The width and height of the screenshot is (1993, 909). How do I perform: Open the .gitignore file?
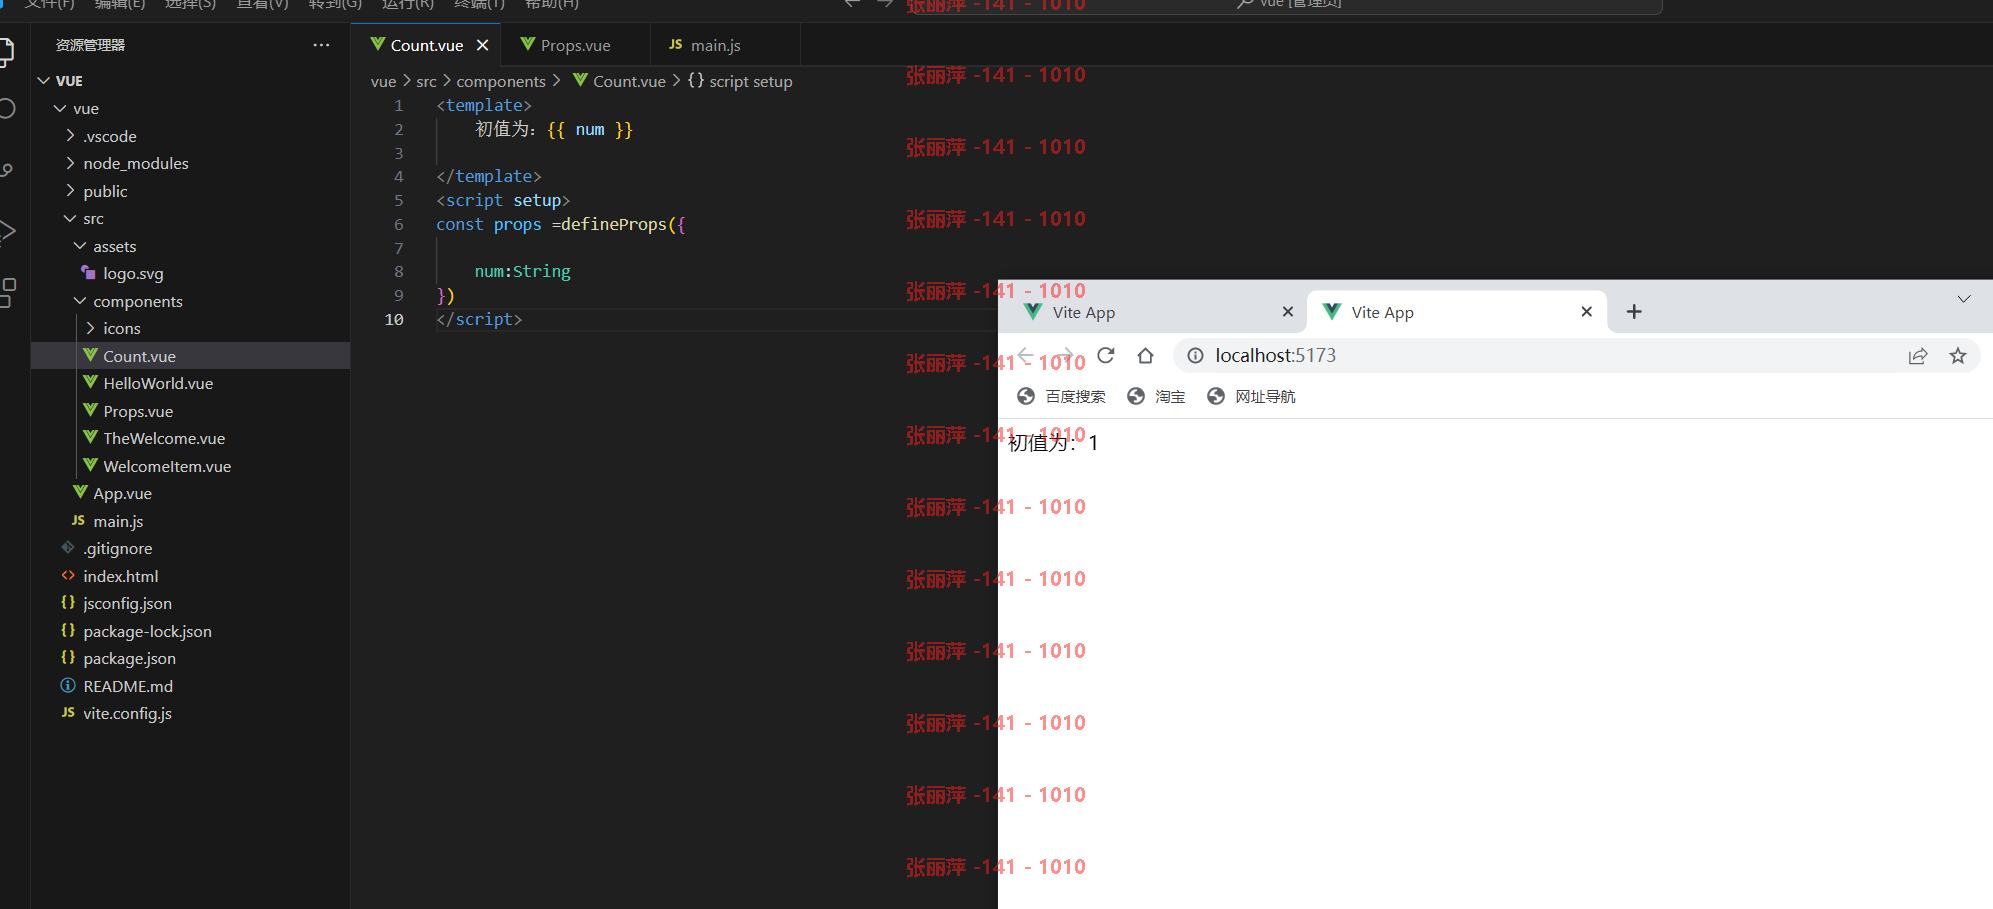coord(190,548)
